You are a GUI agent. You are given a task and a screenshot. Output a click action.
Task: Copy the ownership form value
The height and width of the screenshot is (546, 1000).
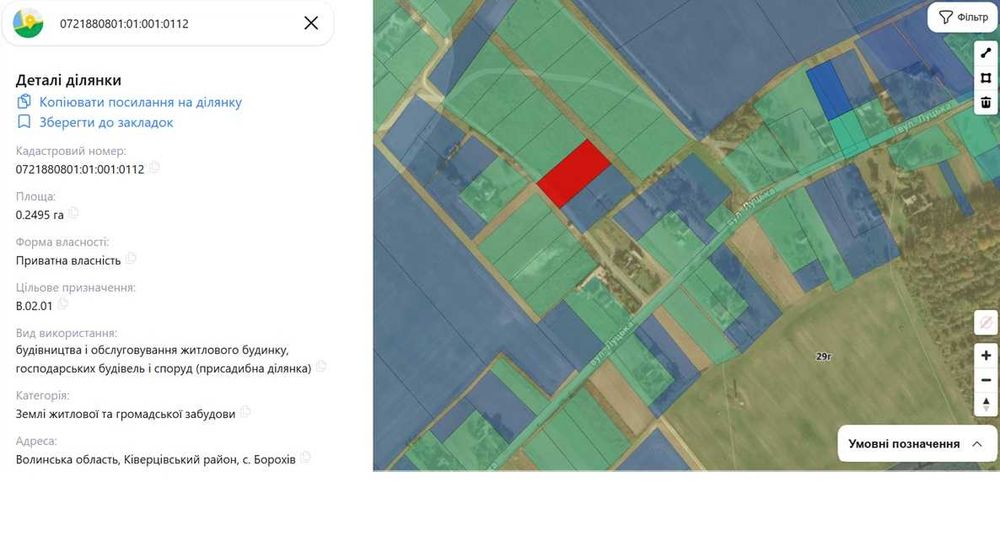click(x=131, y=259)
